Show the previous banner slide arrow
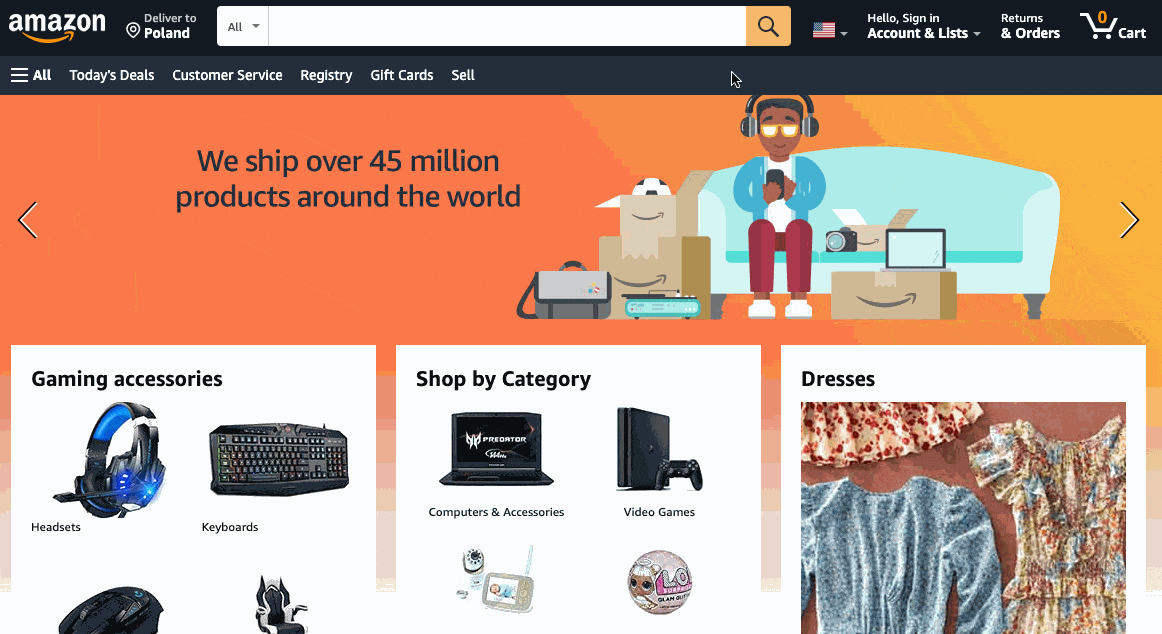1162x634 pixels. (x=28, y=220)
